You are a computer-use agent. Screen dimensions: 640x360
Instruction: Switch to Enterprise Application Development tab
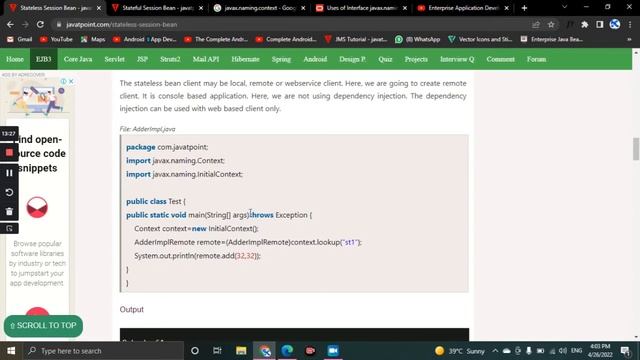point(463,8)
